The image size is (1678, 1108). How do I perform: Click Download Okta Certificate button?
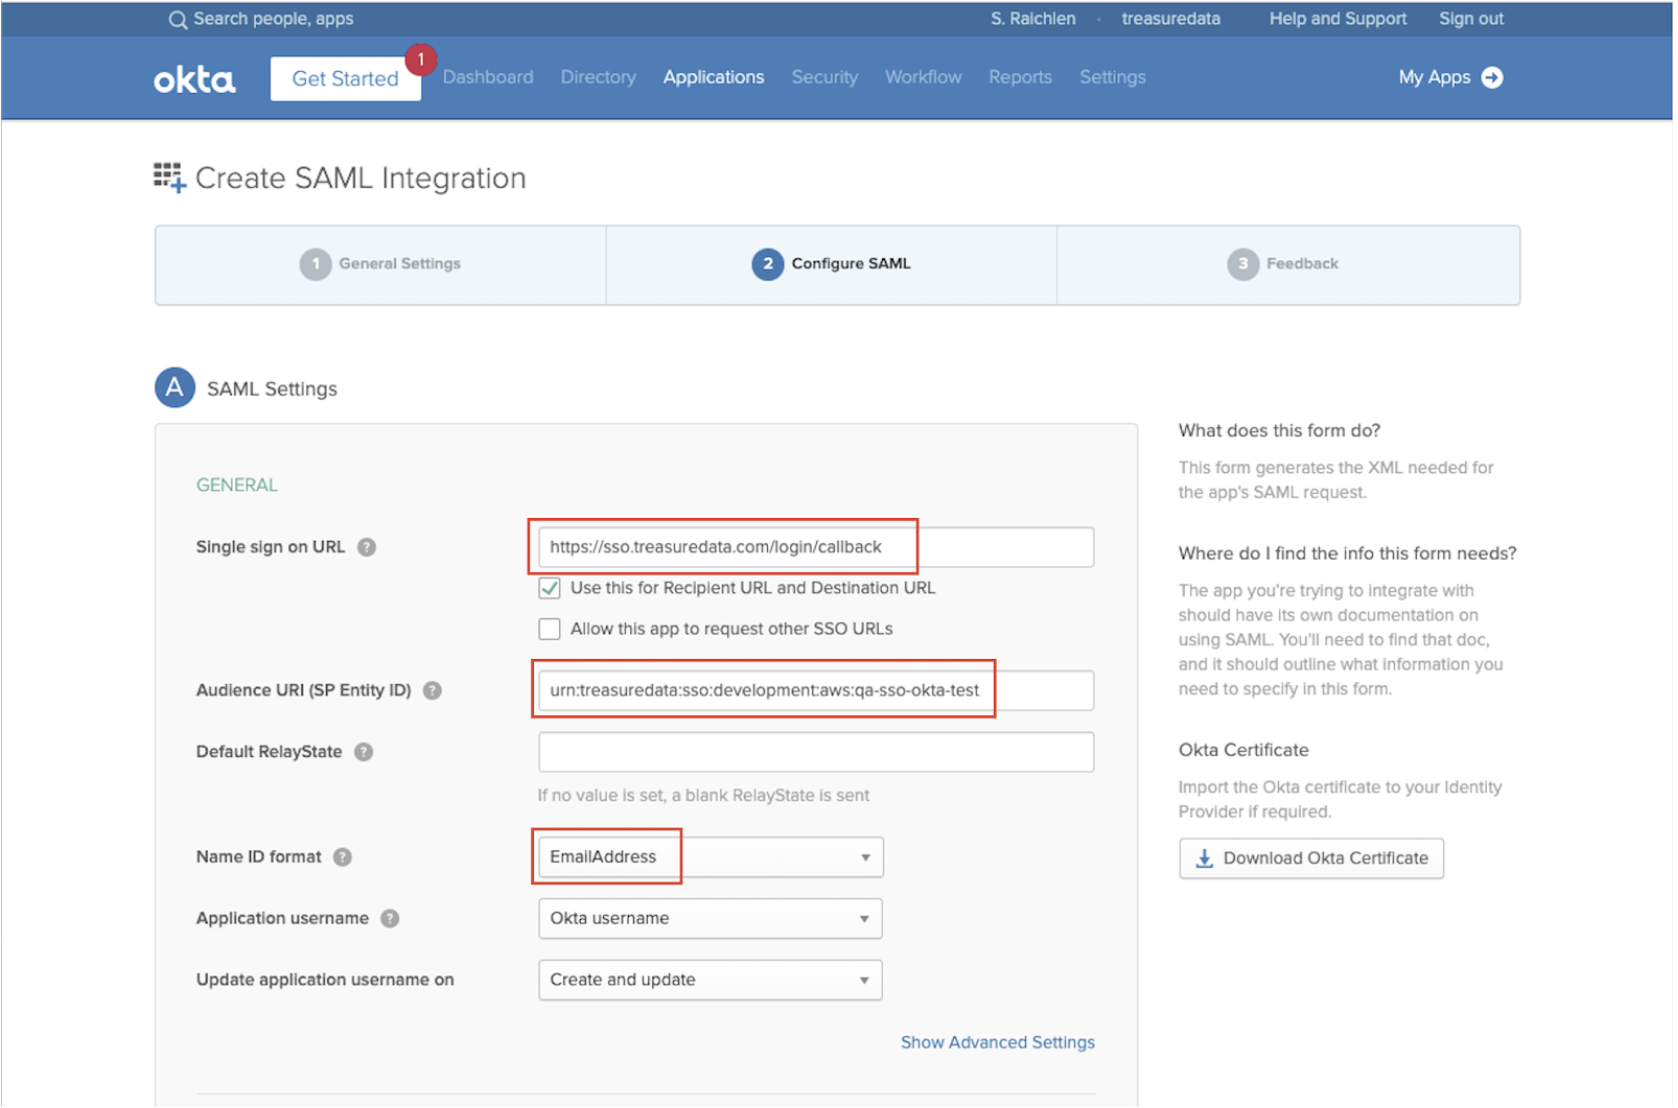point(1310,858)
